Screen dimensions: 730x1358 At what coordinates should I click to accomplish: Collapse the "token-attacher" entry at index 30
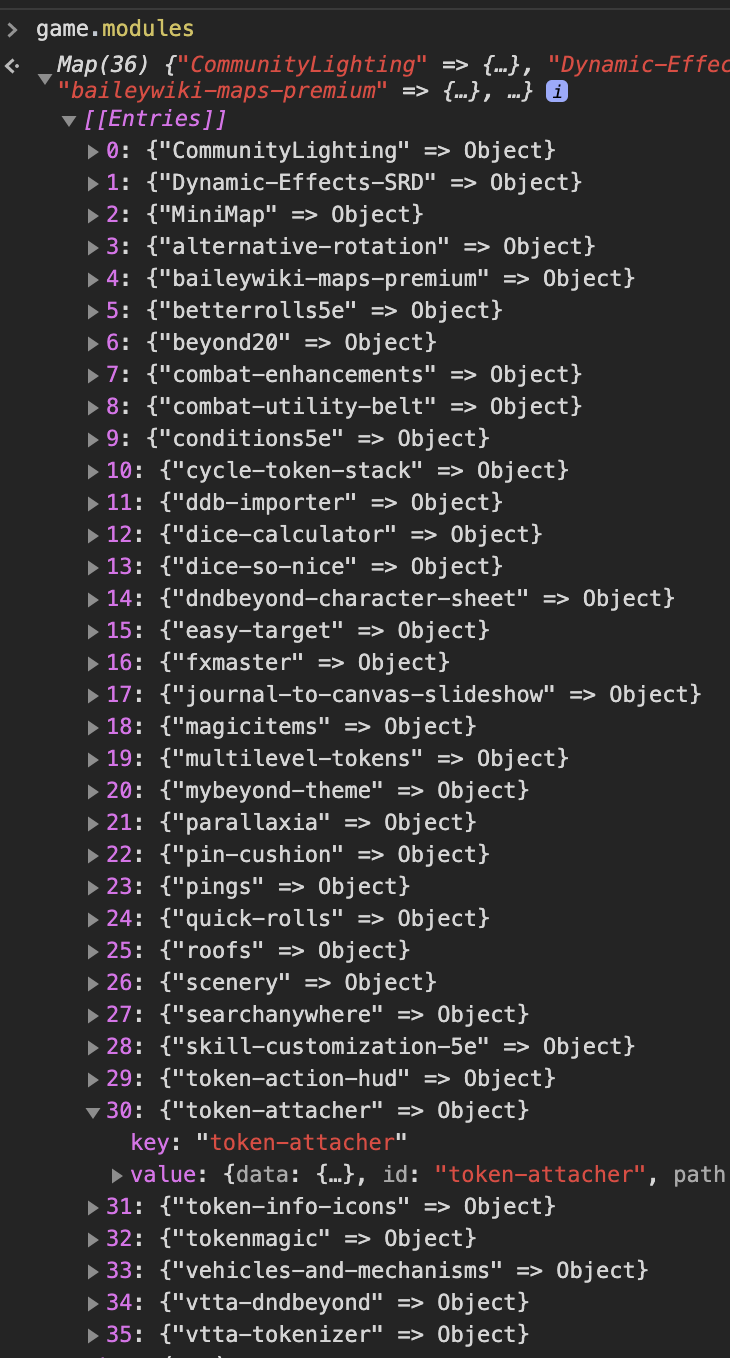[92, 1110]
